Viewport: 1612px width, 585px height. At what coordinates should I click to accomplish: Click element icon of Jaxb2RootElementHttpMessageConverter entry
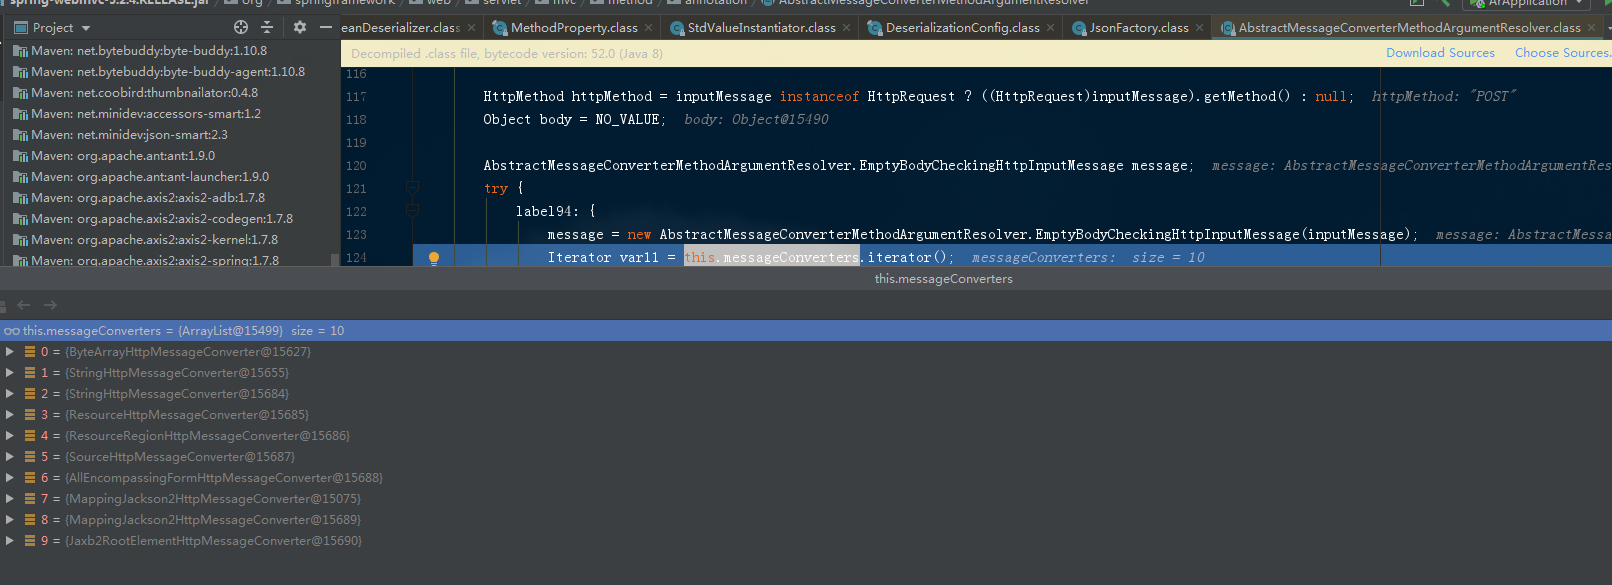point(30,541)
